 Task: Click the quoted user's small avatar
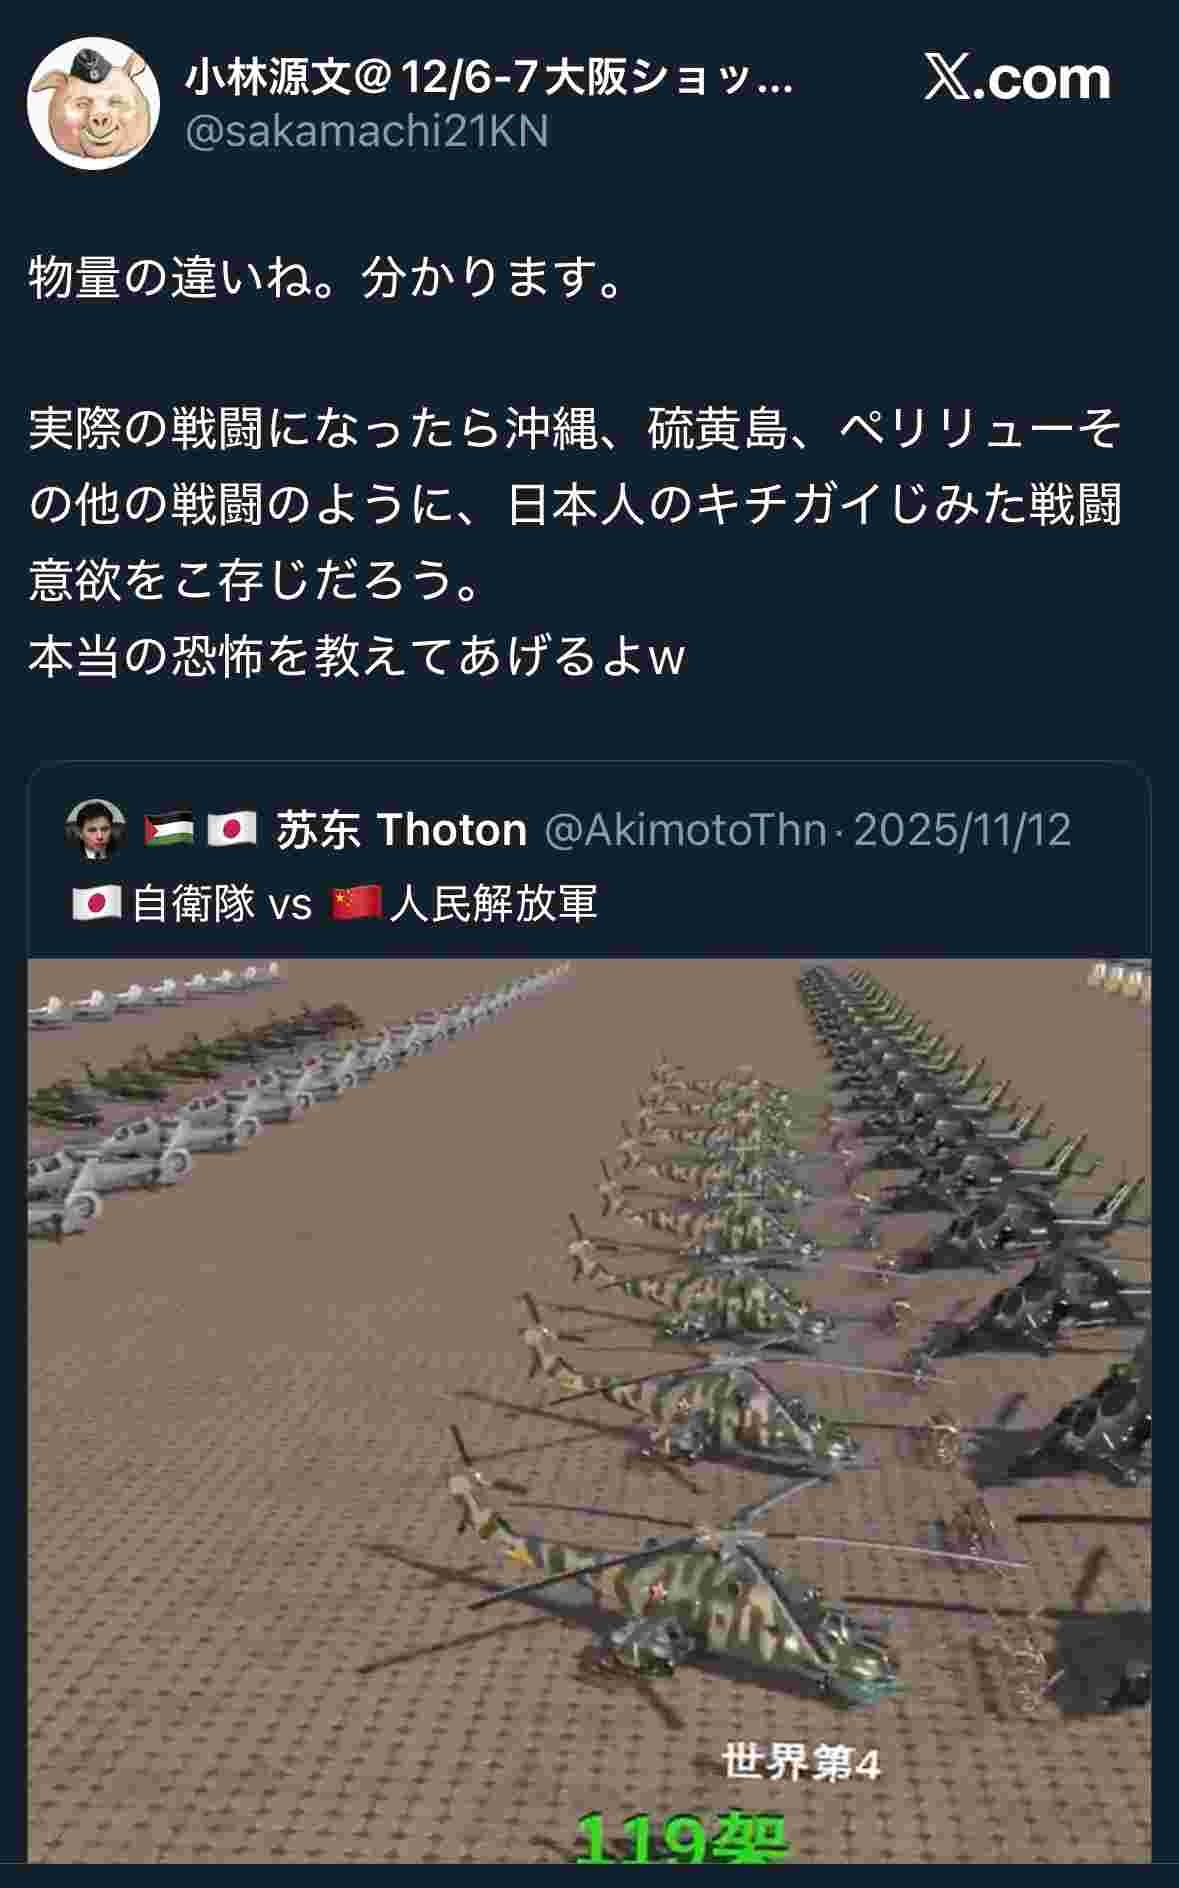[x=96, y=830]
